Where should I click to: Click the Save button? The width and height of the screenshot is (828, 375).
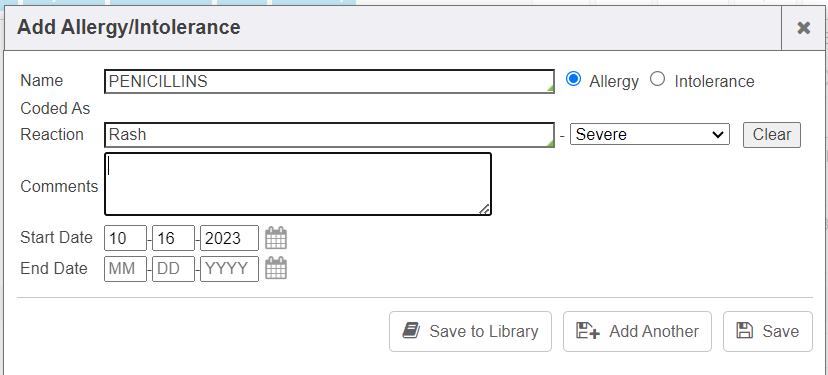(767, 331)
